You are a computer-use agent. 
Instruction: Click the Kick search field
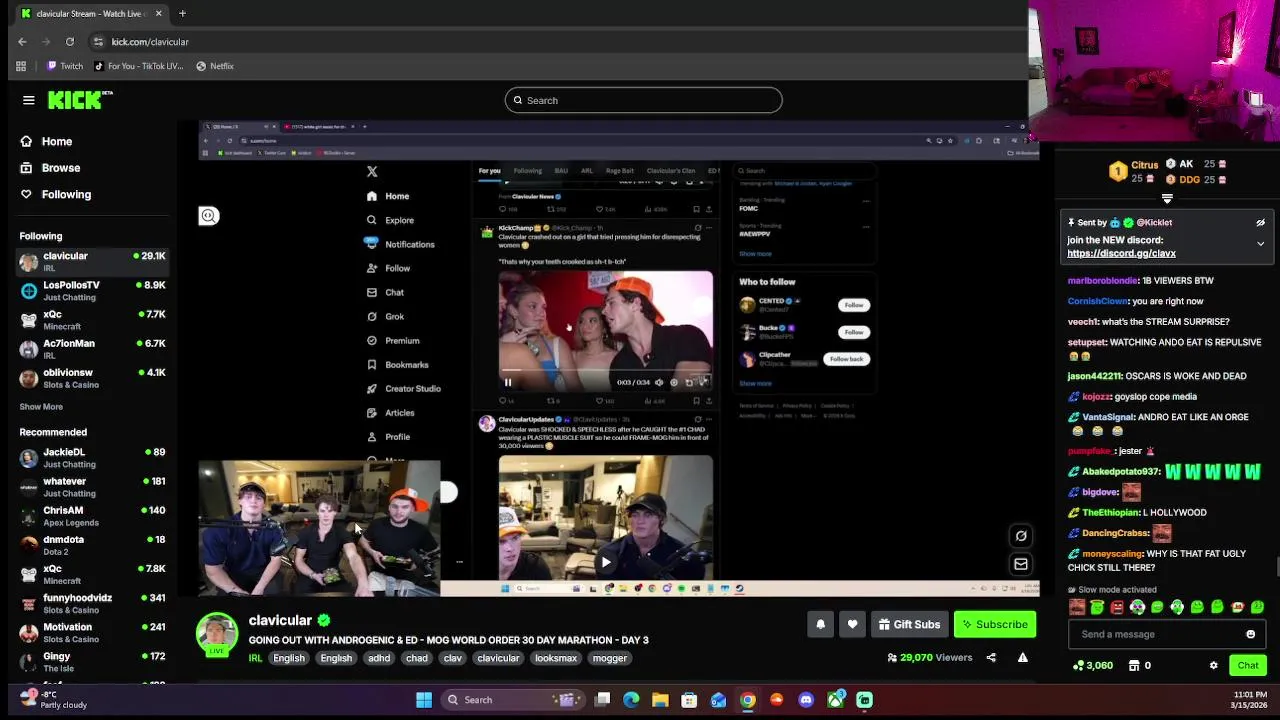pos(643,100)
